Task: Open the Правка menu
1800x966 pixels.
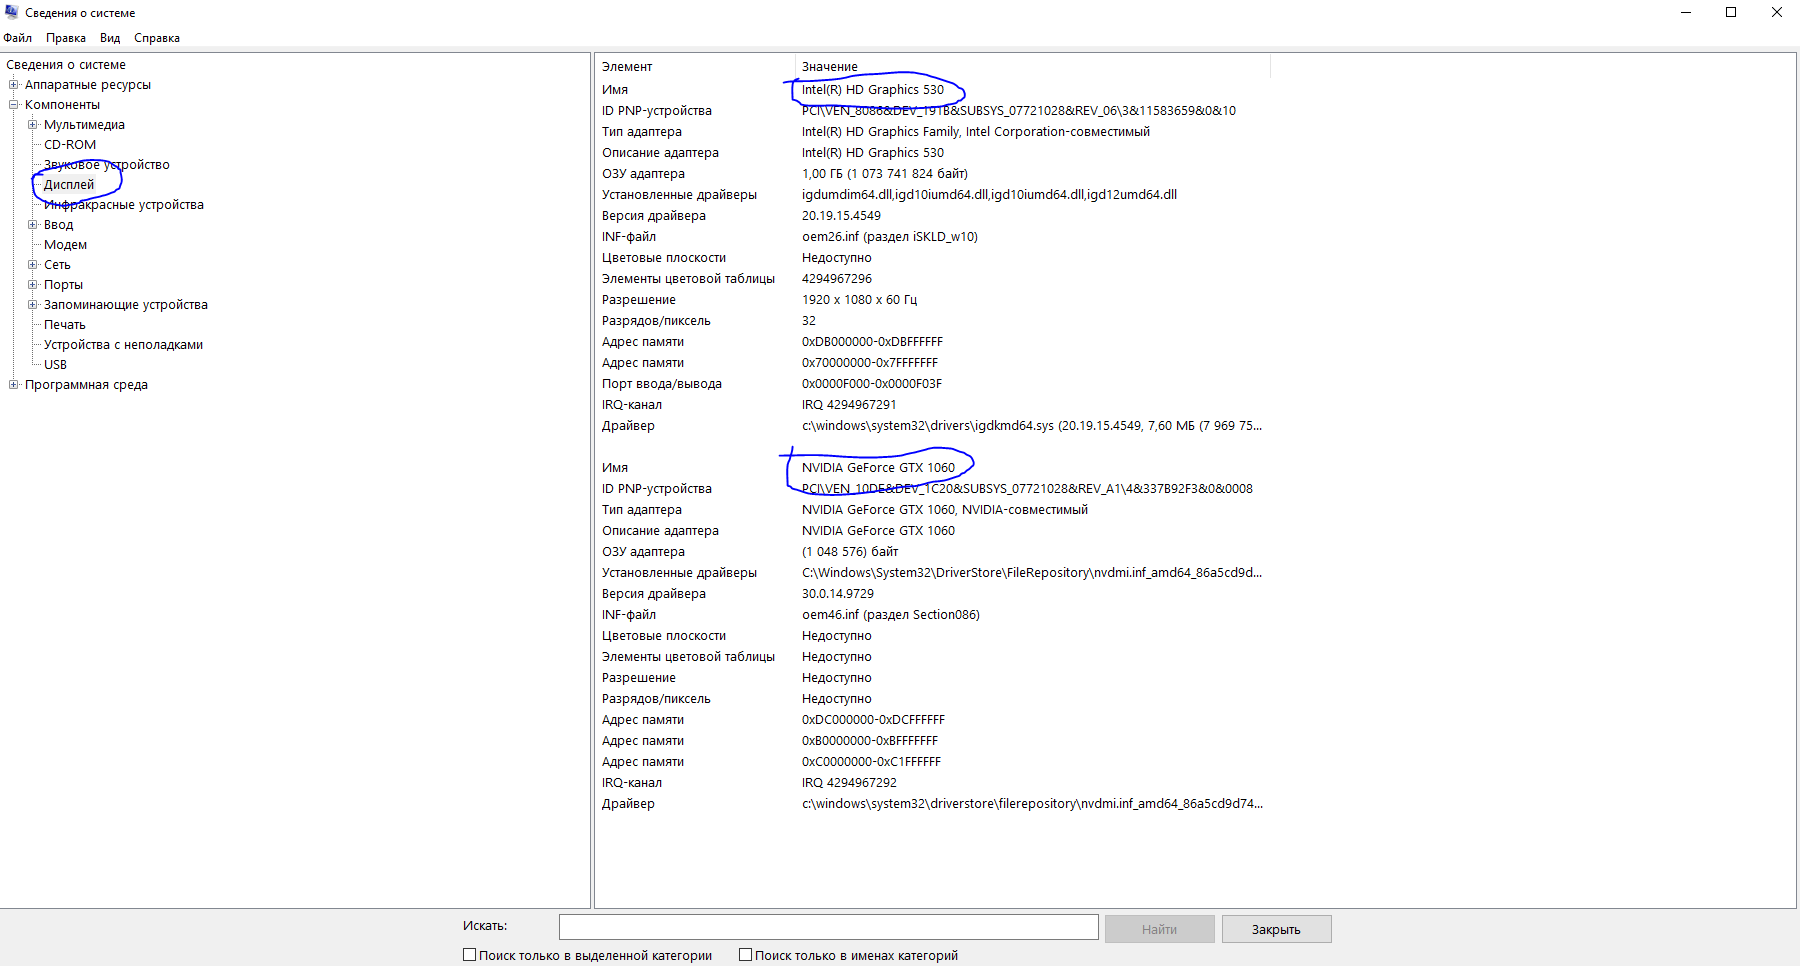Action: pyautogui.click(x=66, y=38)
